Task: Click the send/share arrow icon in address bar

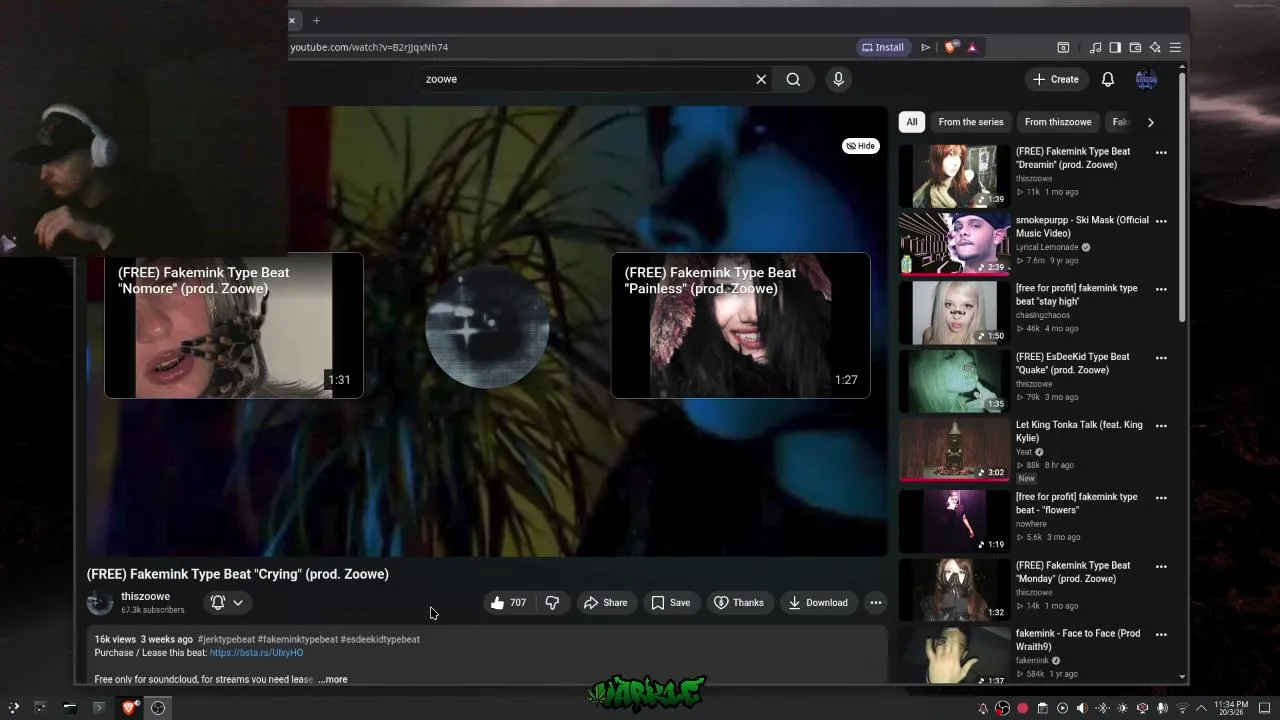Action: click(x=925, y=47)
